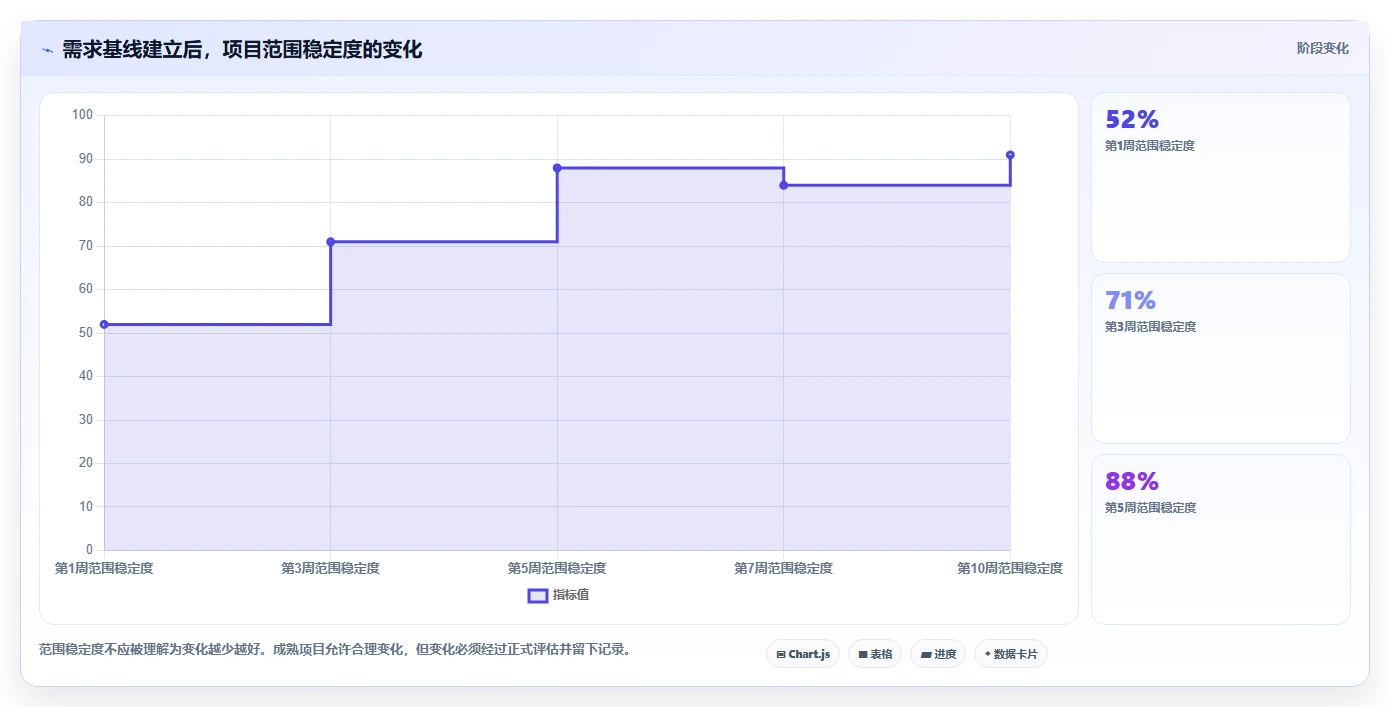Click the 阶段变化 label in the header

(x=1322, y=48)
